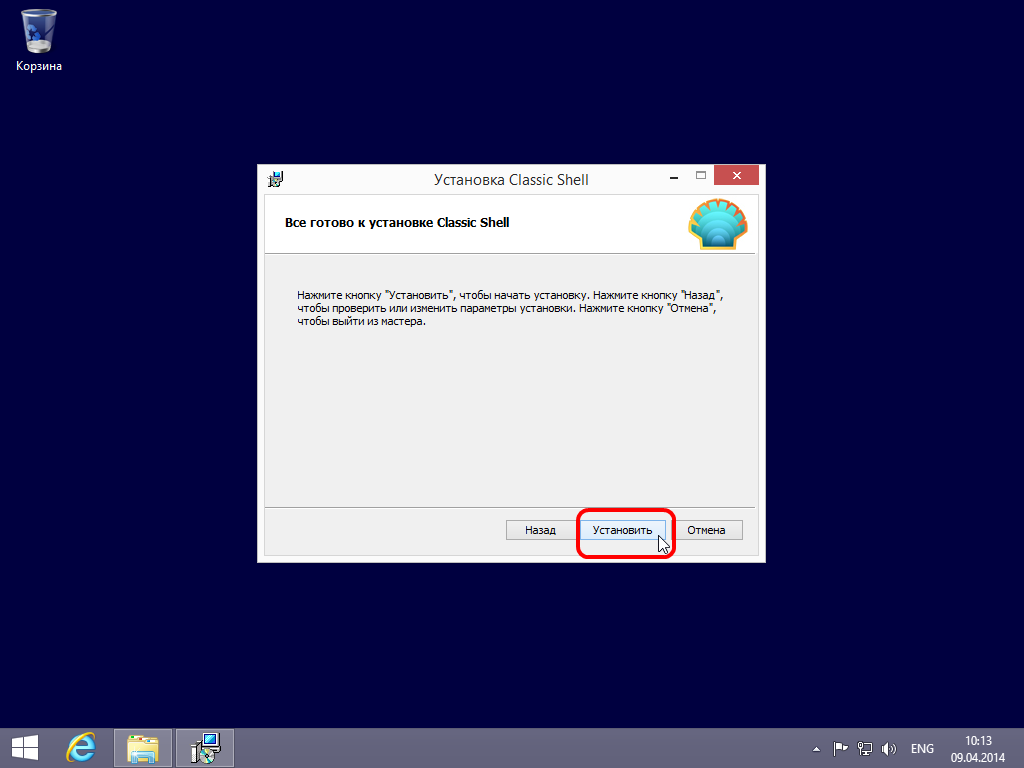Click the heading "Все готово к установке Classic Shell"
1024x768 pixels.
[x=397, y=223]
